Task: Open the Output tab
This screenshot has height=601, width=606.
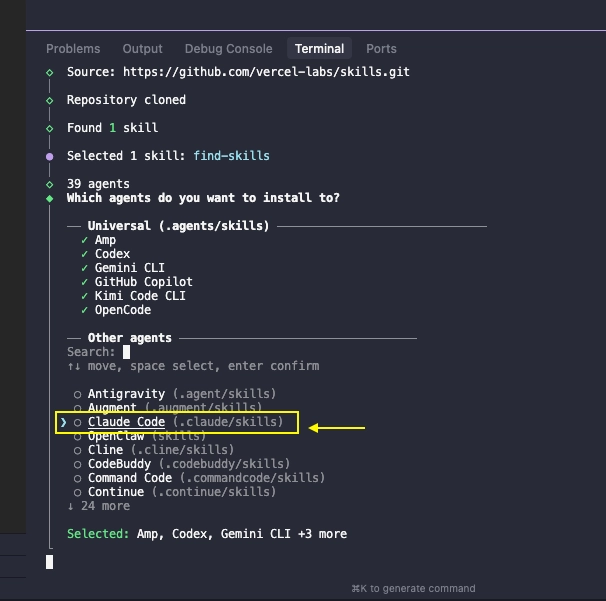Action: (x=142, y=48)
